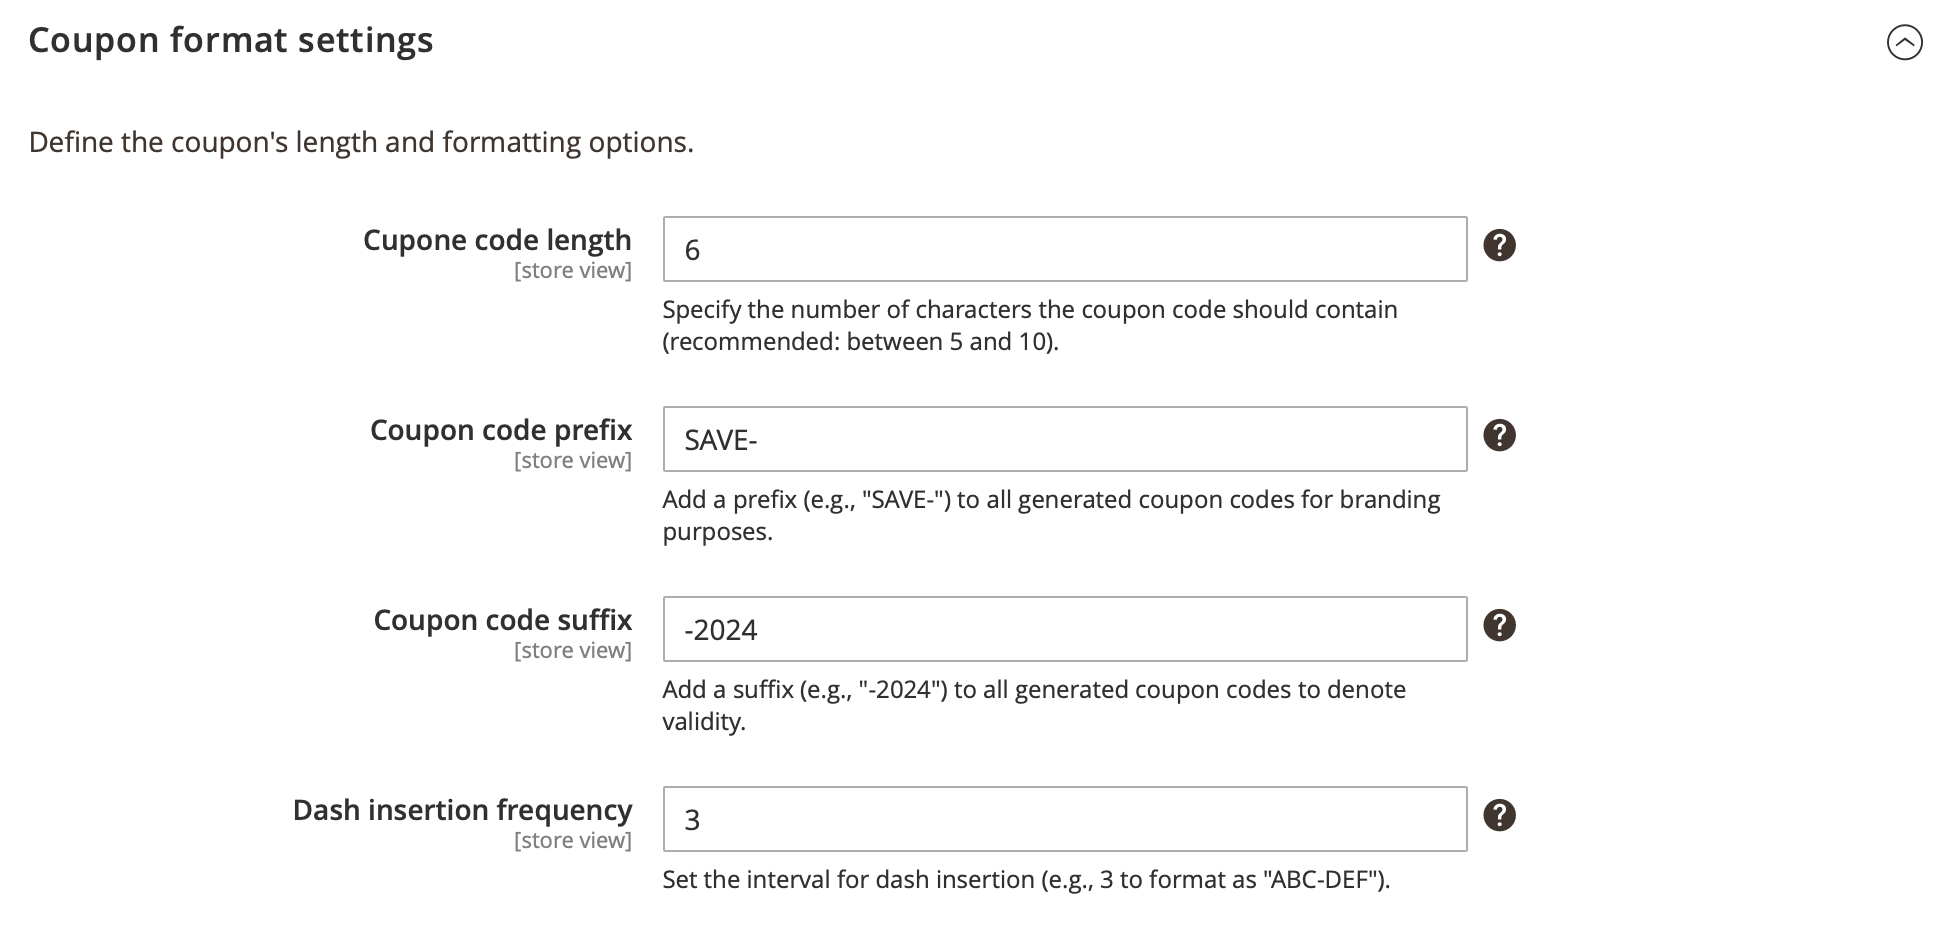Open help tooltip for Dash insertion frequency

1499,815
